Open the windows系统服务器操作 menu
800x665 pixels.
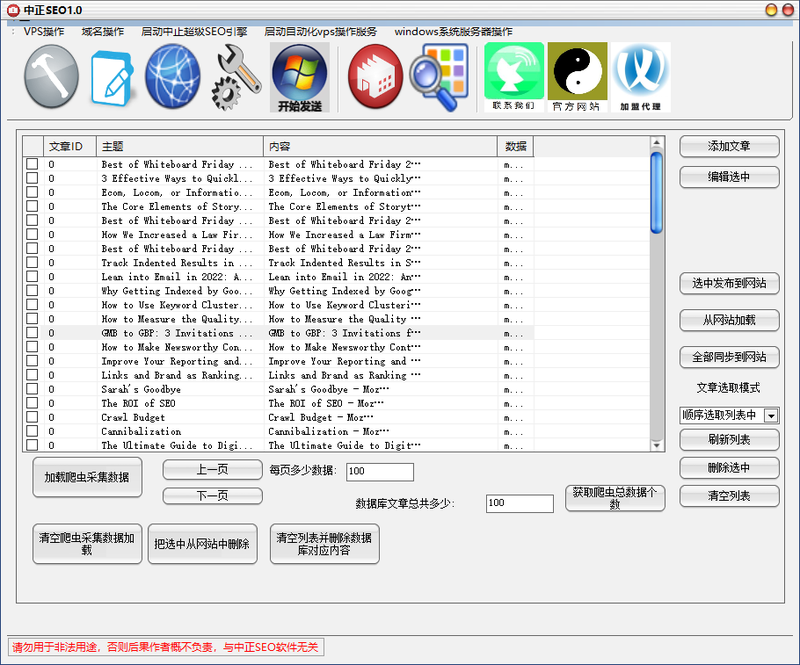tap(453, 32)
